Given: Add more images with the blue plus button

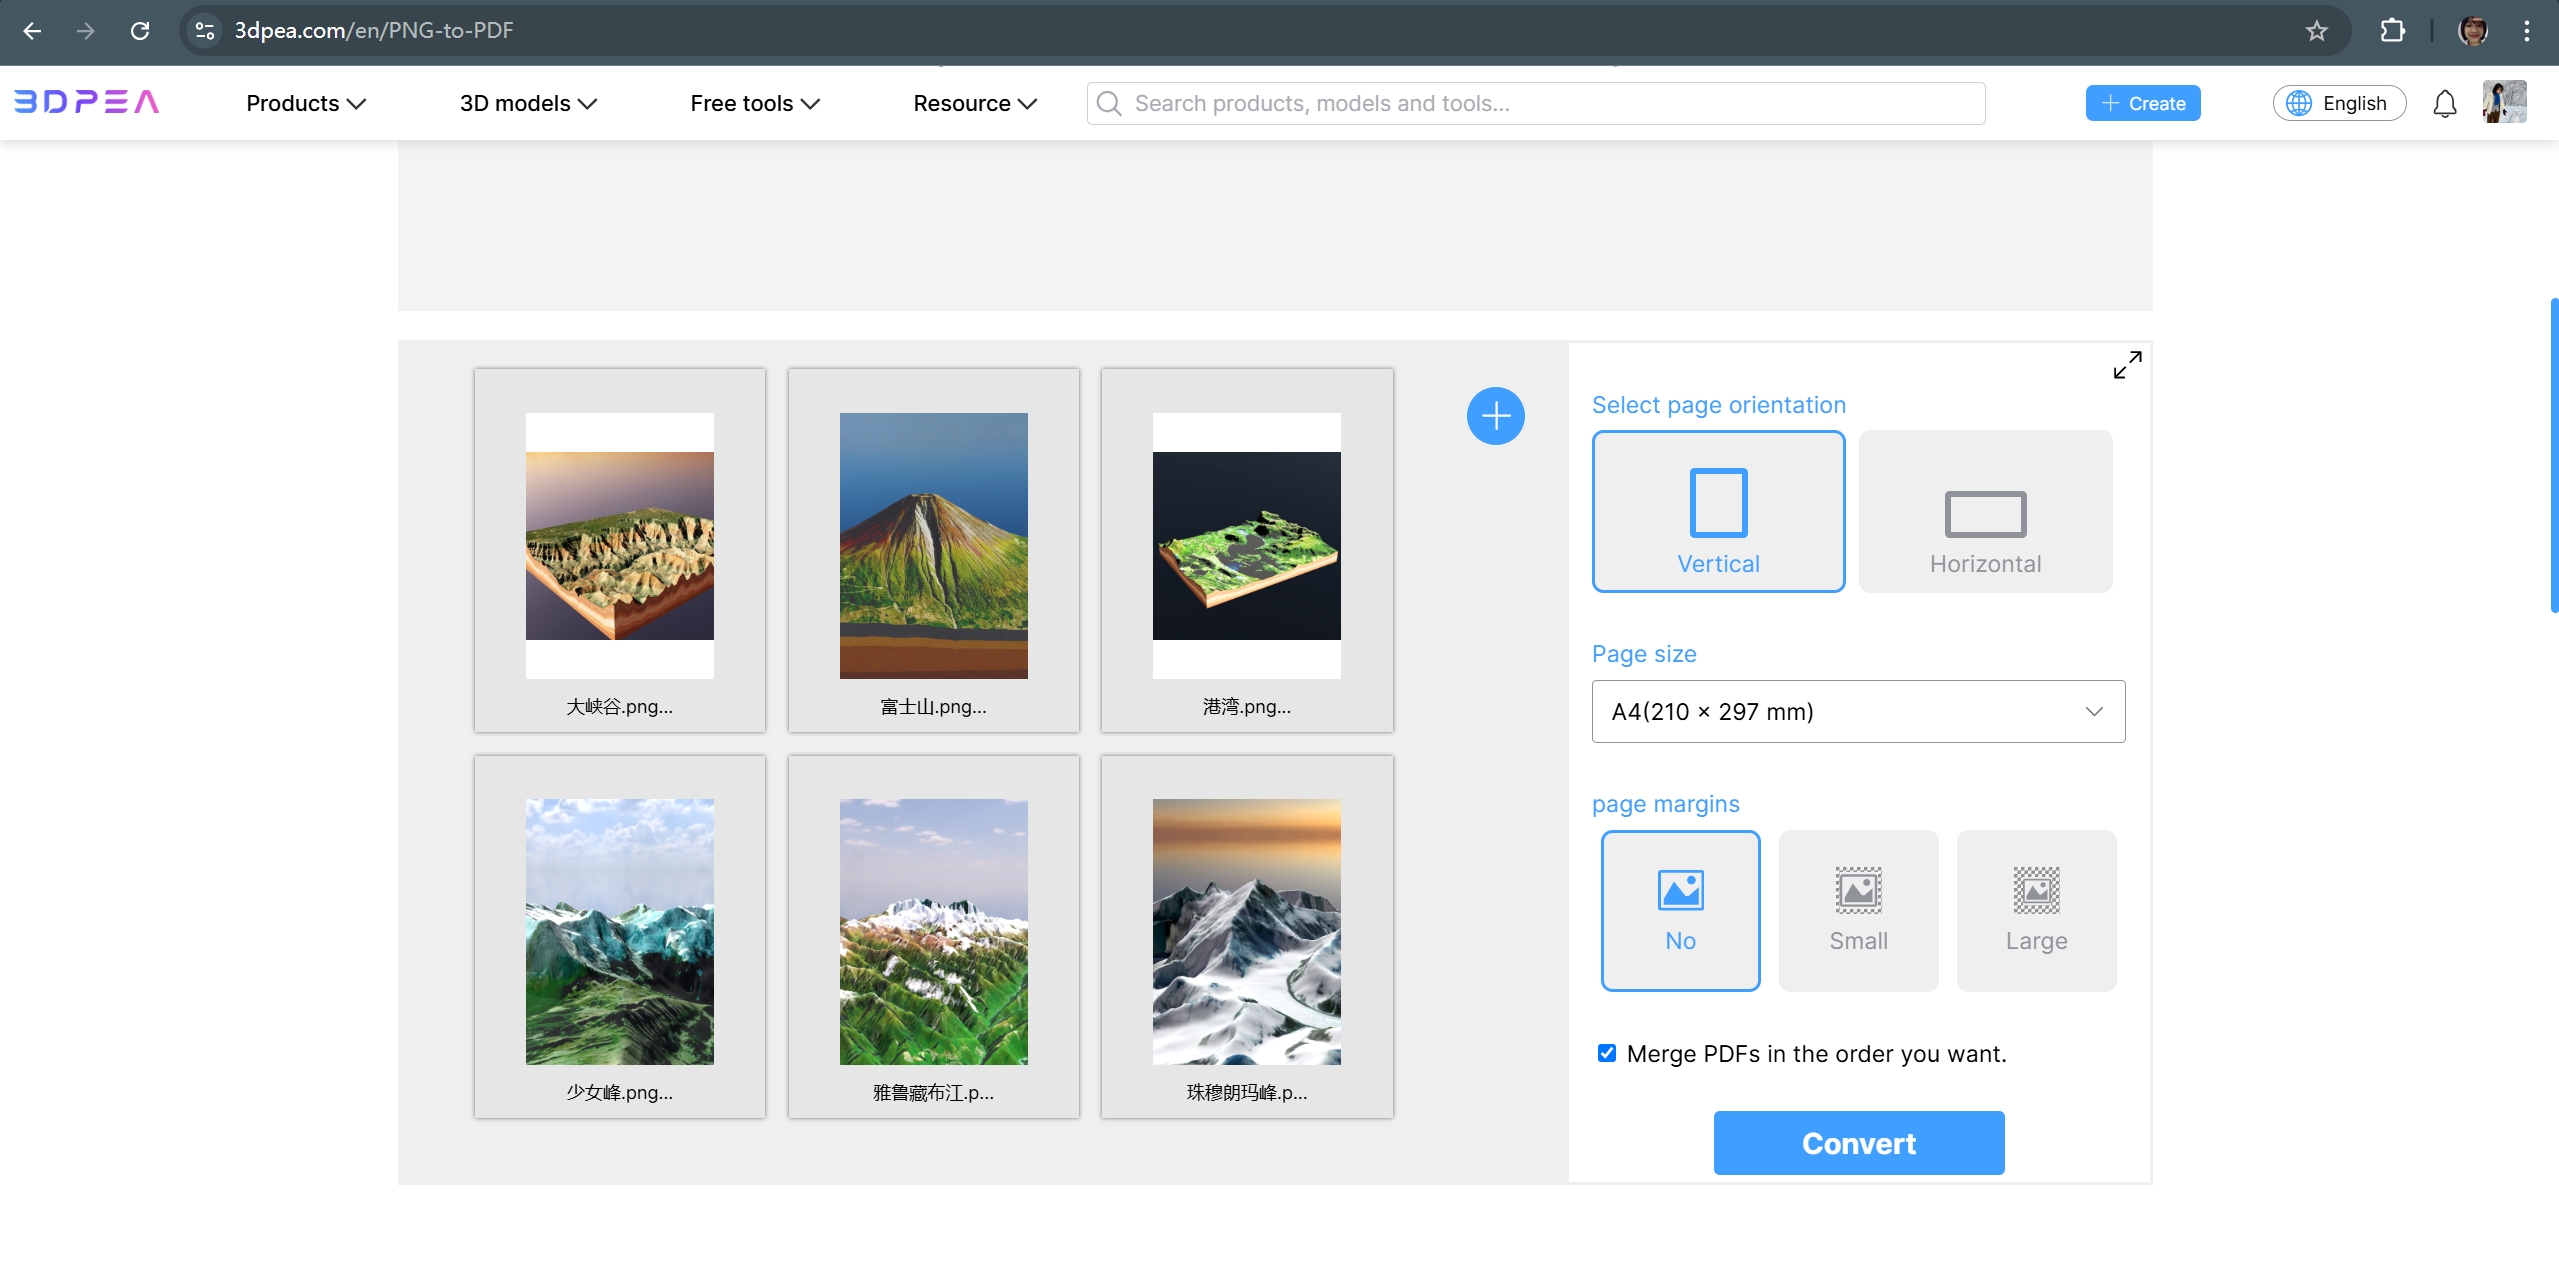Looking at the screenshot, I should coord(1495,416).
